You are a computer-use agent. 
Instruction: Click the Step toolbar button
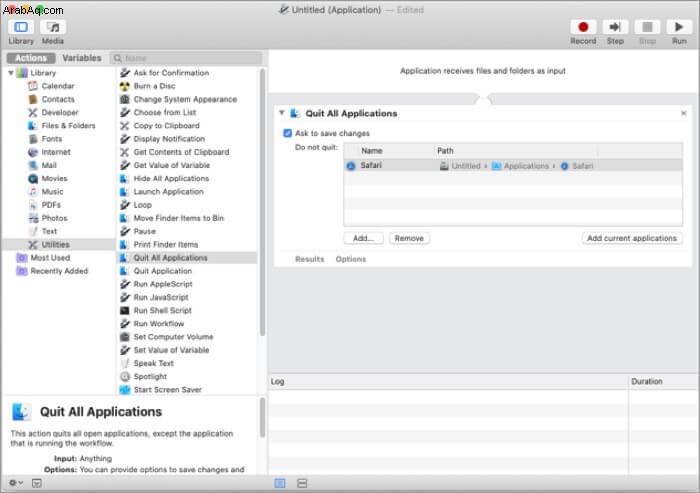pyautogui.click(x=615, y=27)
